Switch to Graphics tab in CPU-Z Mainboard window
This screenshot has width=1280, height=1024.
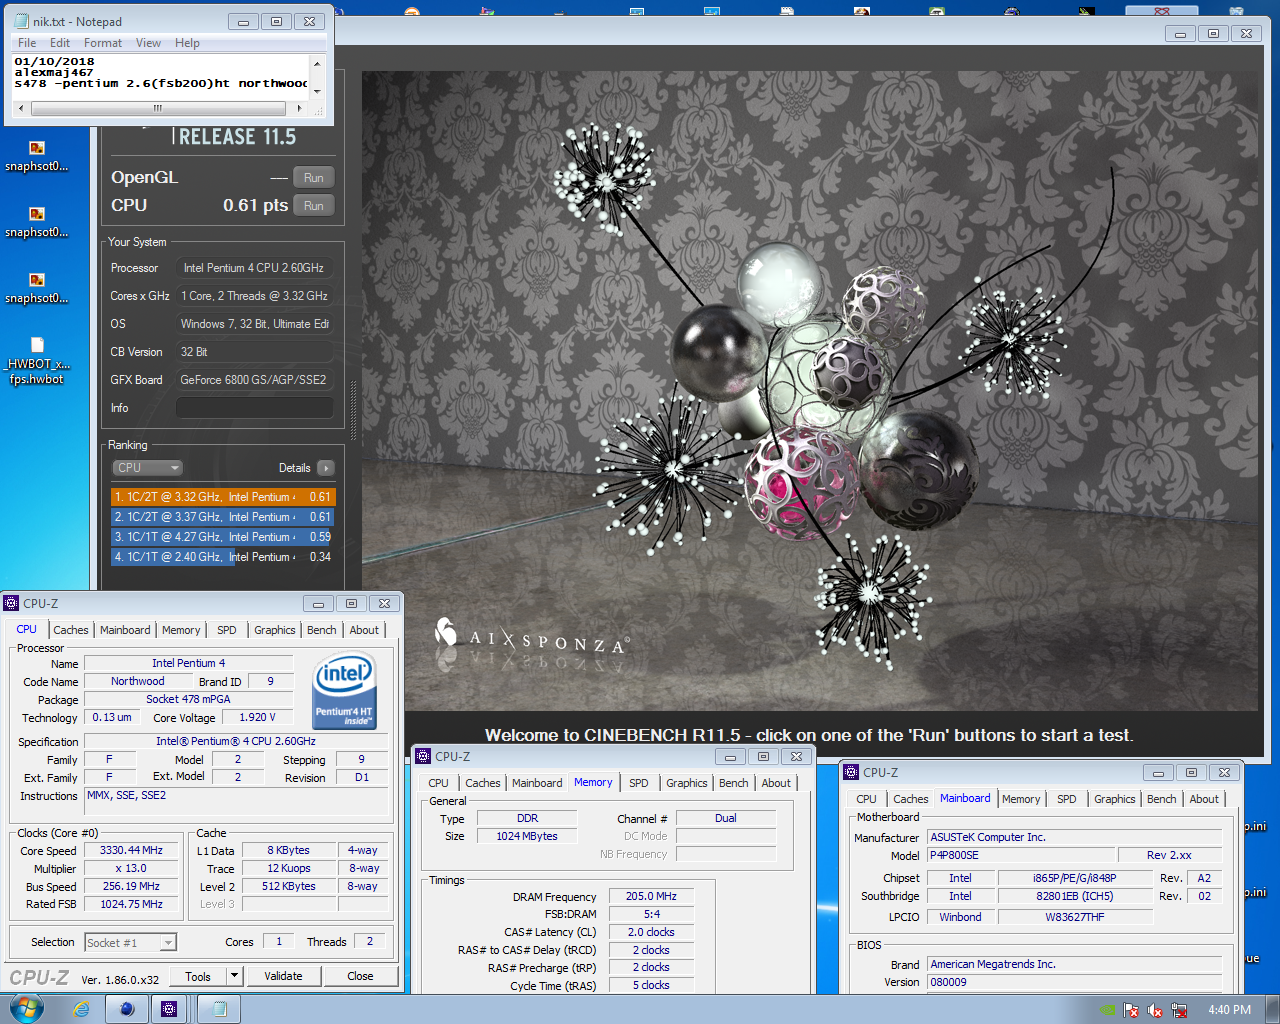point(1114,799)
